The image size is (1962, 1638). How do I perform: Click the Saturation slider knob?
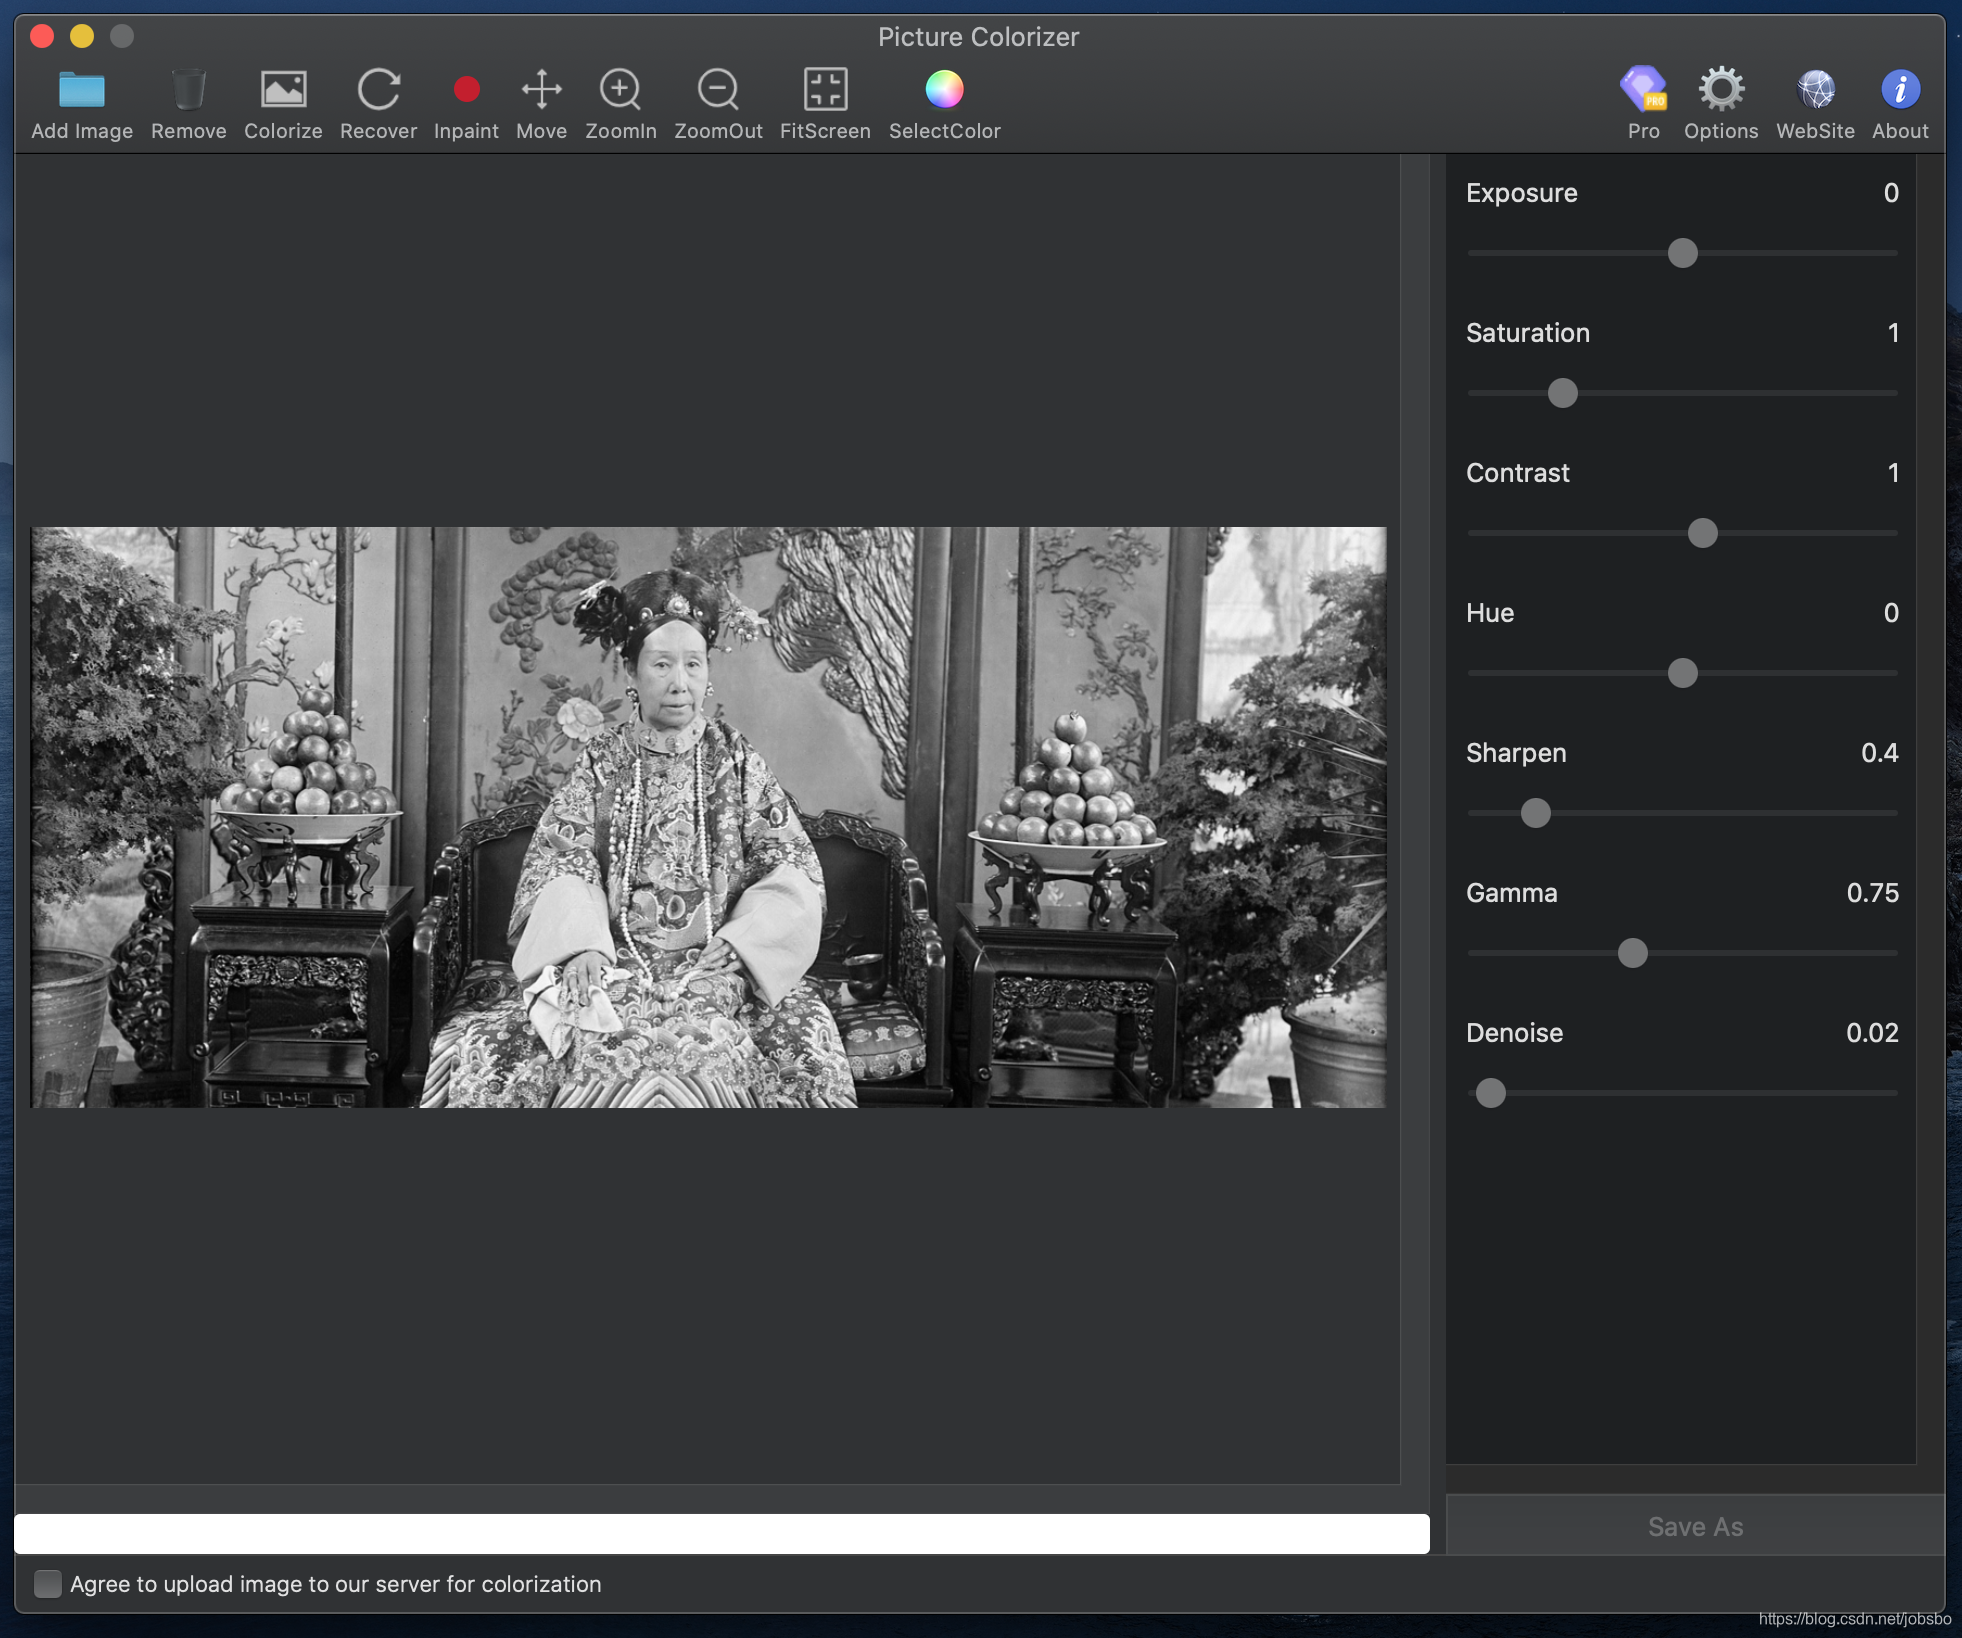point(1562,393)
